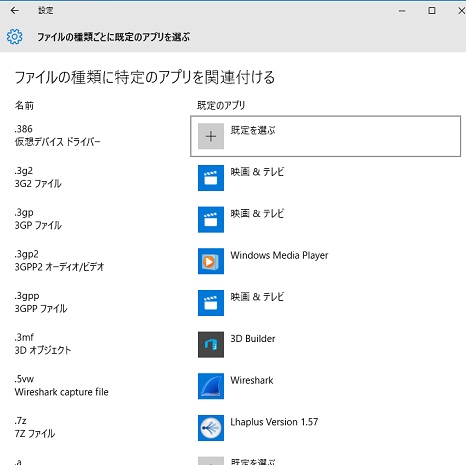Maximize the settings window

coord(432,10)
